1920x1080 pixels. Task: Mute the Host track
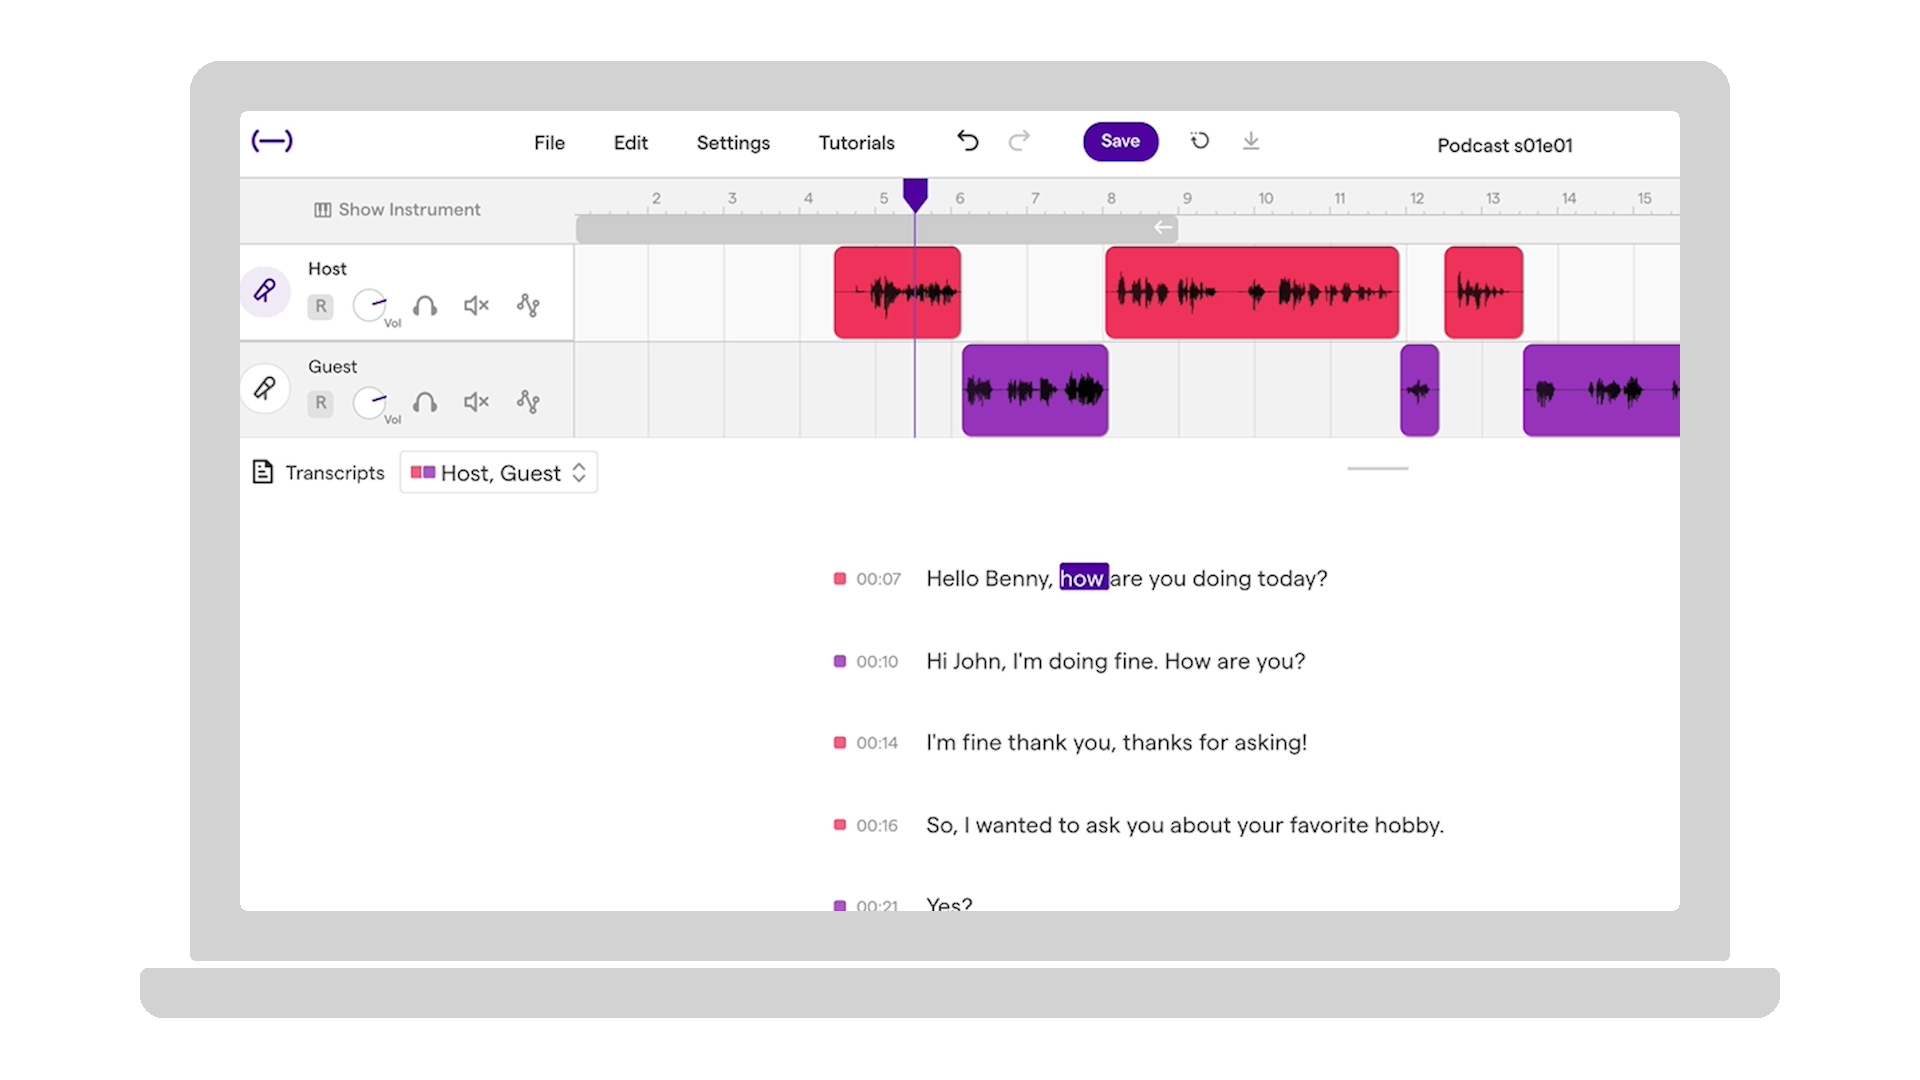coord(476,305)
